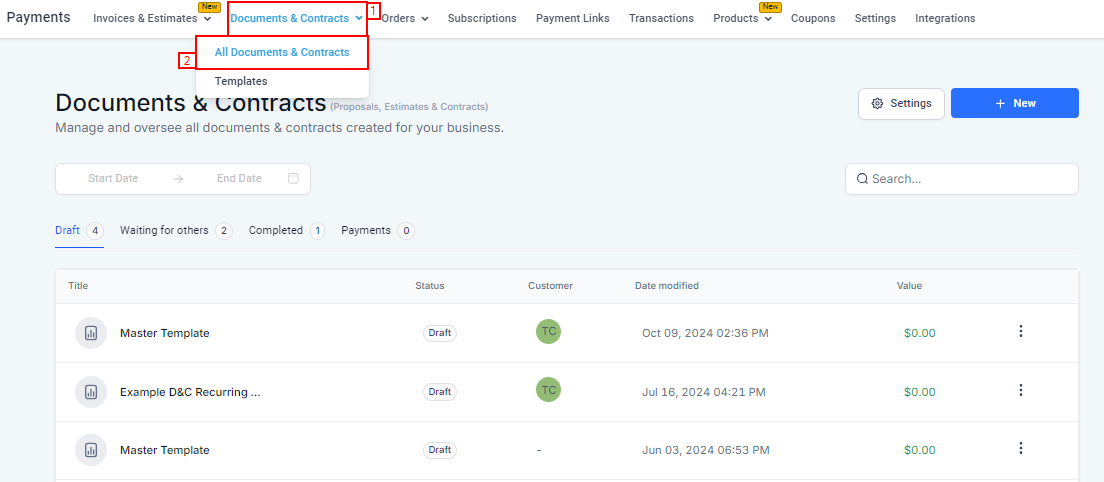Click the blue New button

[1015, 103]
